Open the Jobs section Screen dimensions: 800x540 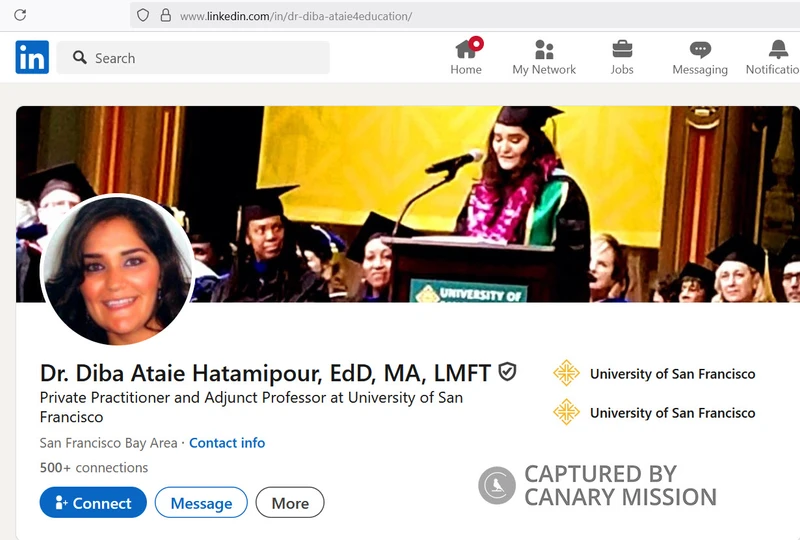point(622,57)
